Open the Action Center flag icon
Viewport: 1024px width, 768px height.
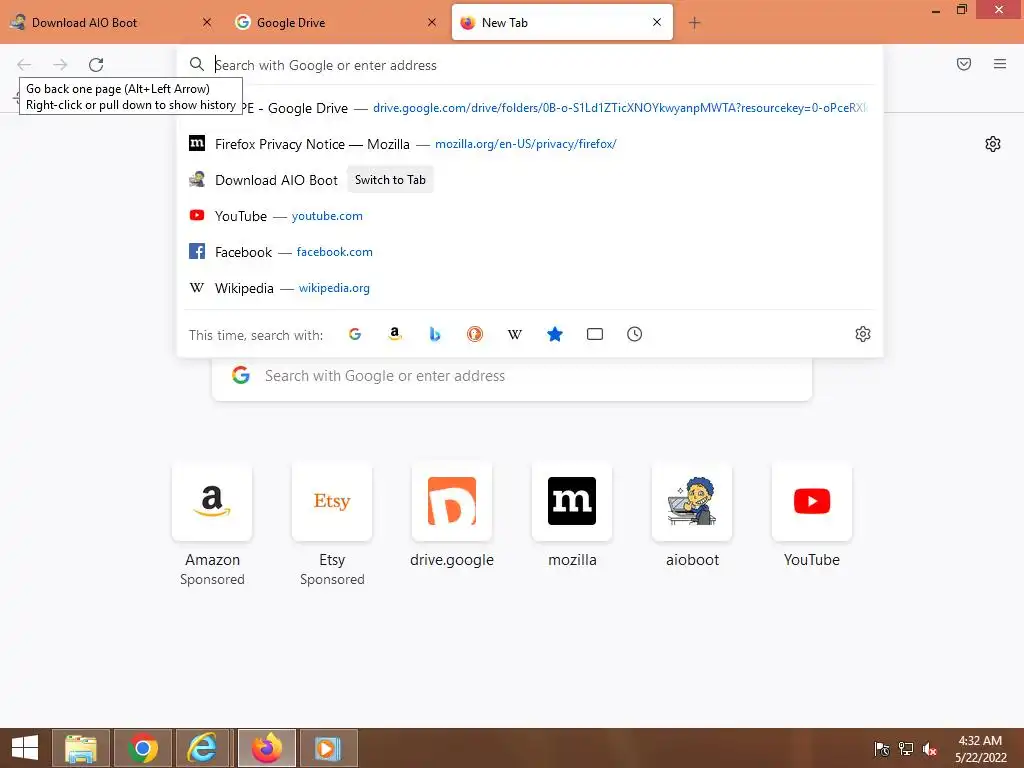pos(882,749)
